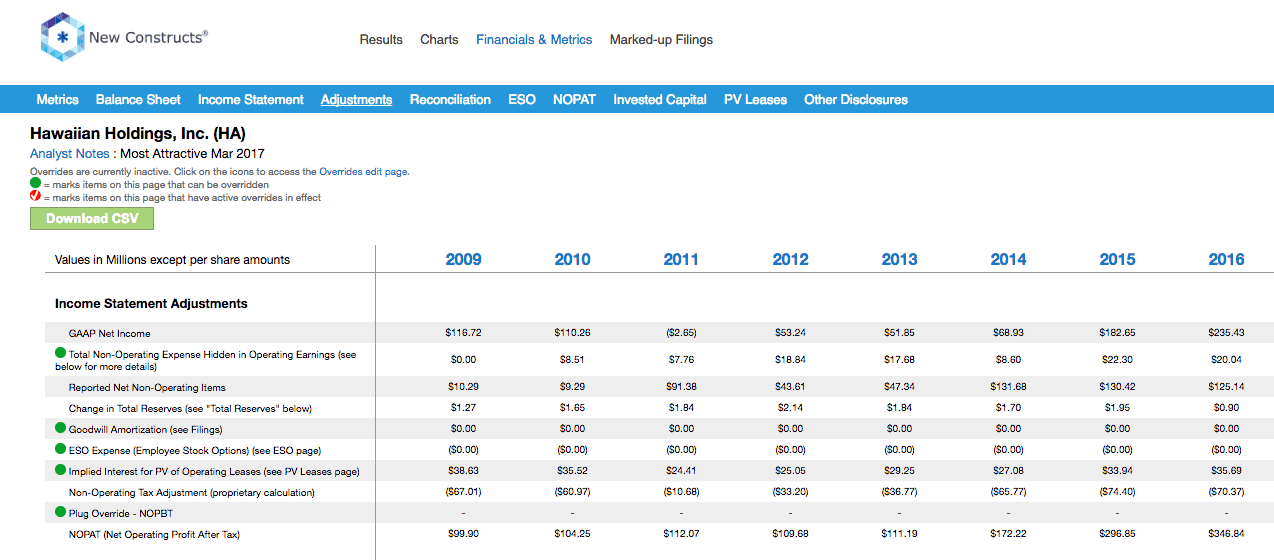Click the 2014 column header
This screenshot has width=1274, height=560.
coord(1008,259)
